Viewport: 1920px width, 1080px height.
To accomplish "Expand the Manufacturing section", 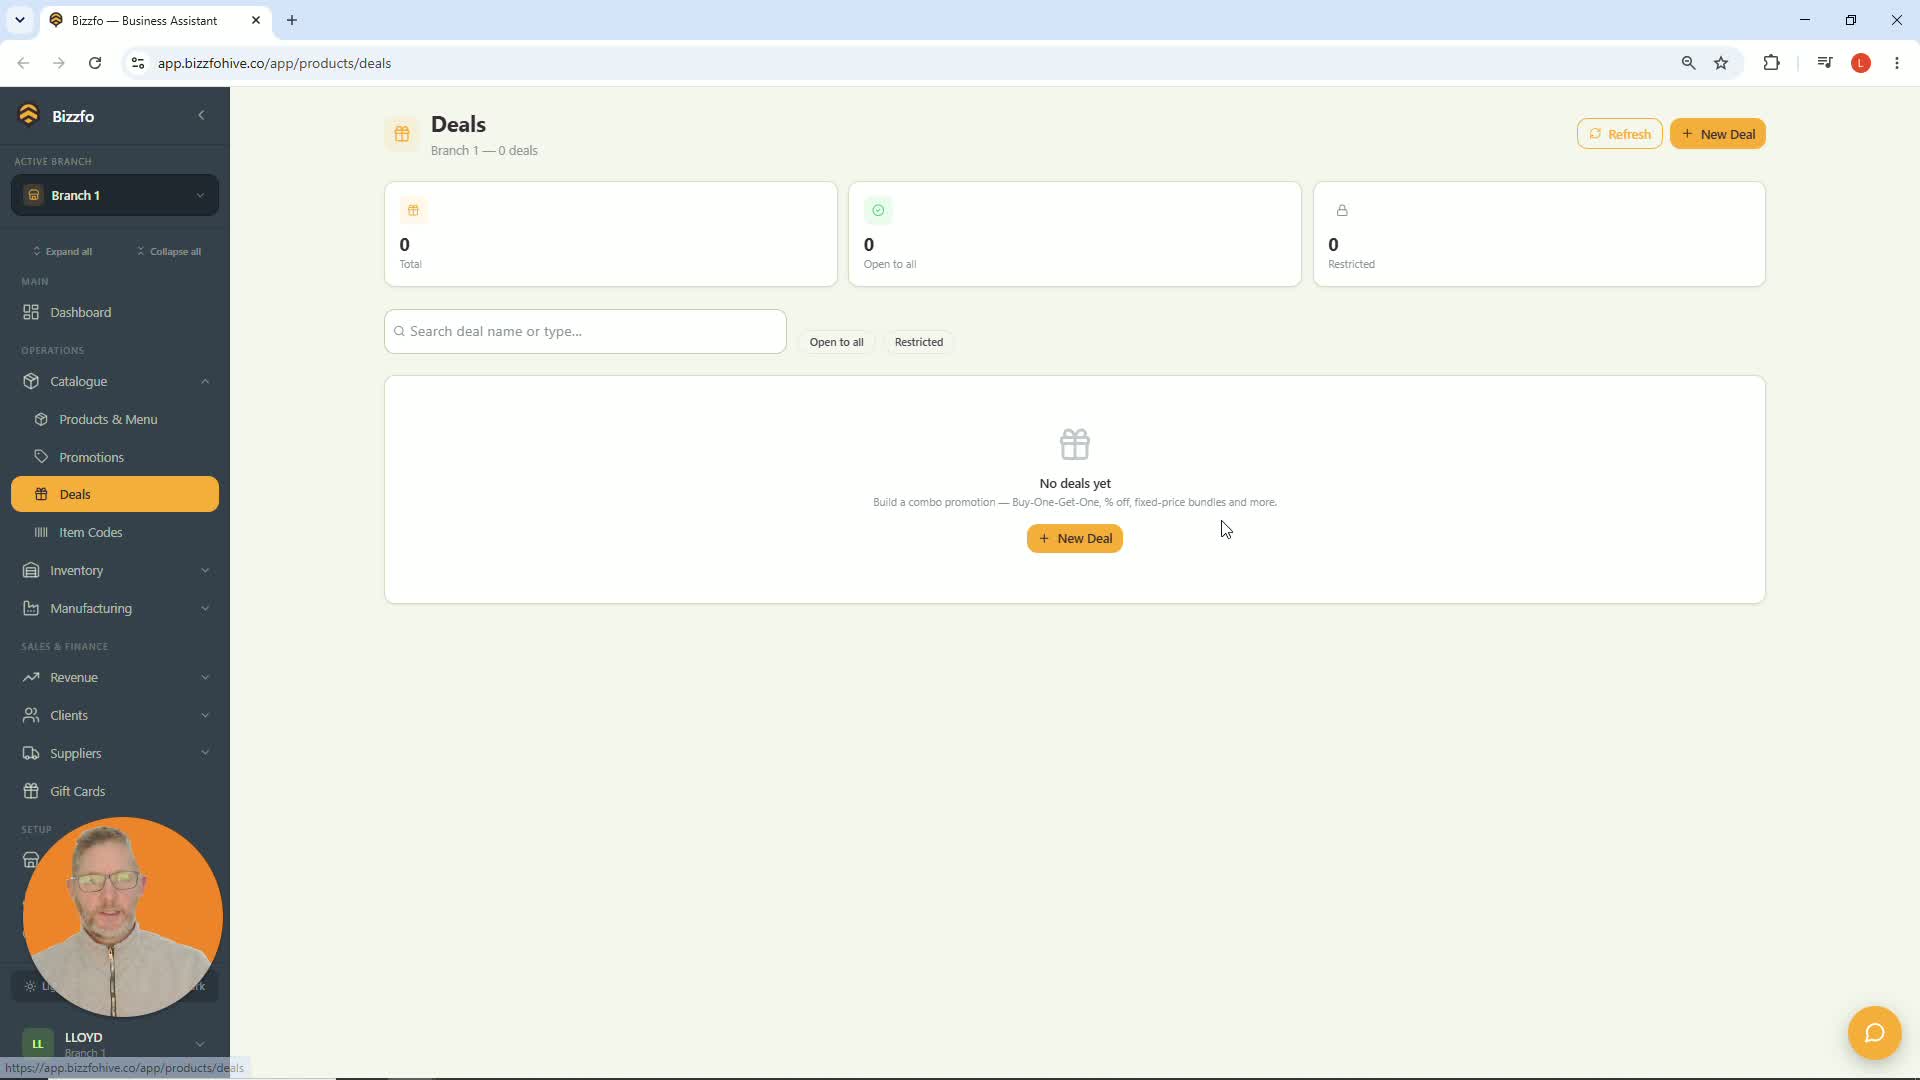I will point(115,609).
